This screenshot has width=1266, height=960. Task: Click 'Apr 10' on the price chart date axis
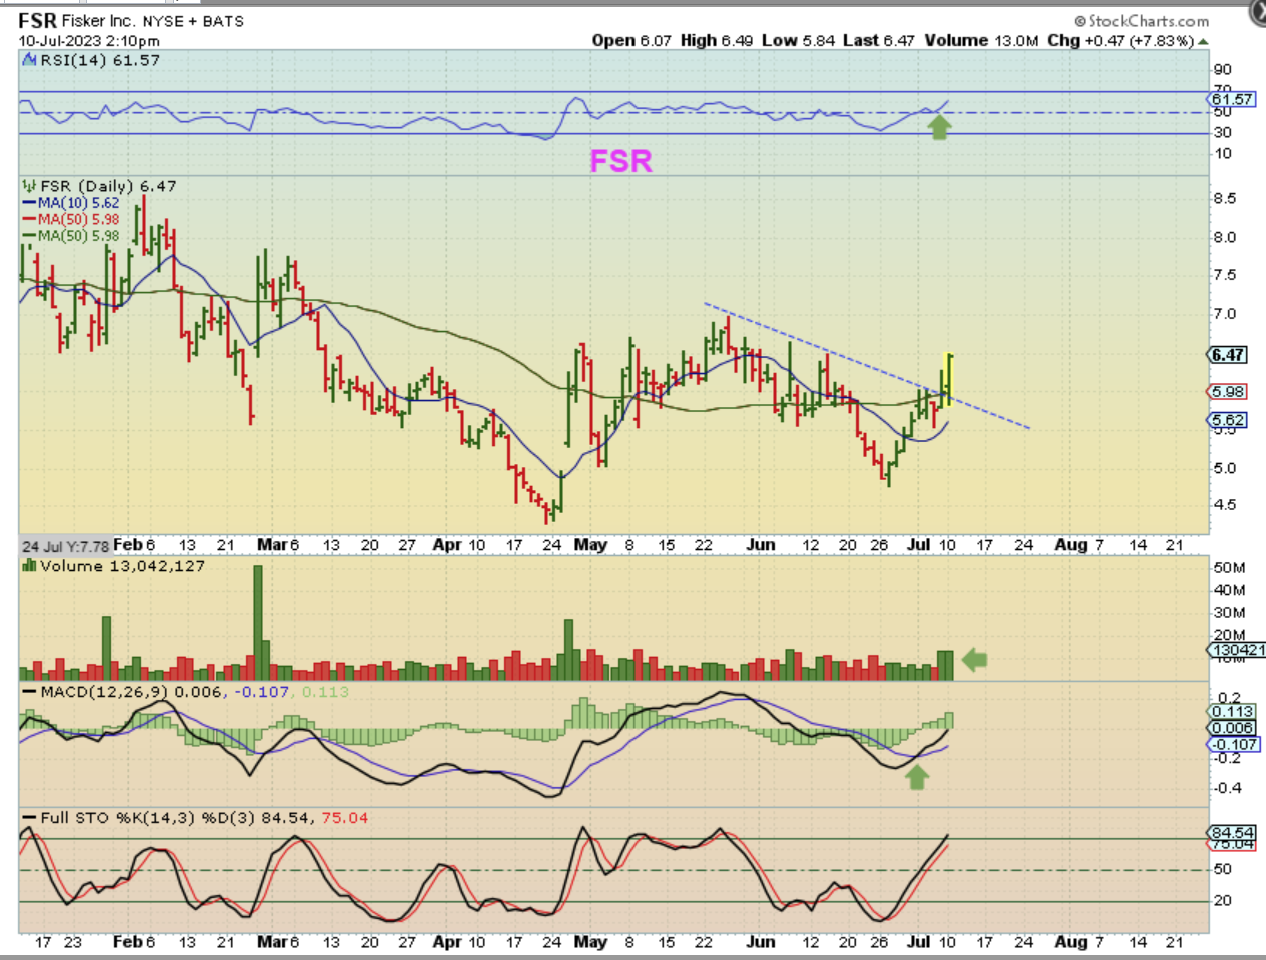(x=459, y=545)
